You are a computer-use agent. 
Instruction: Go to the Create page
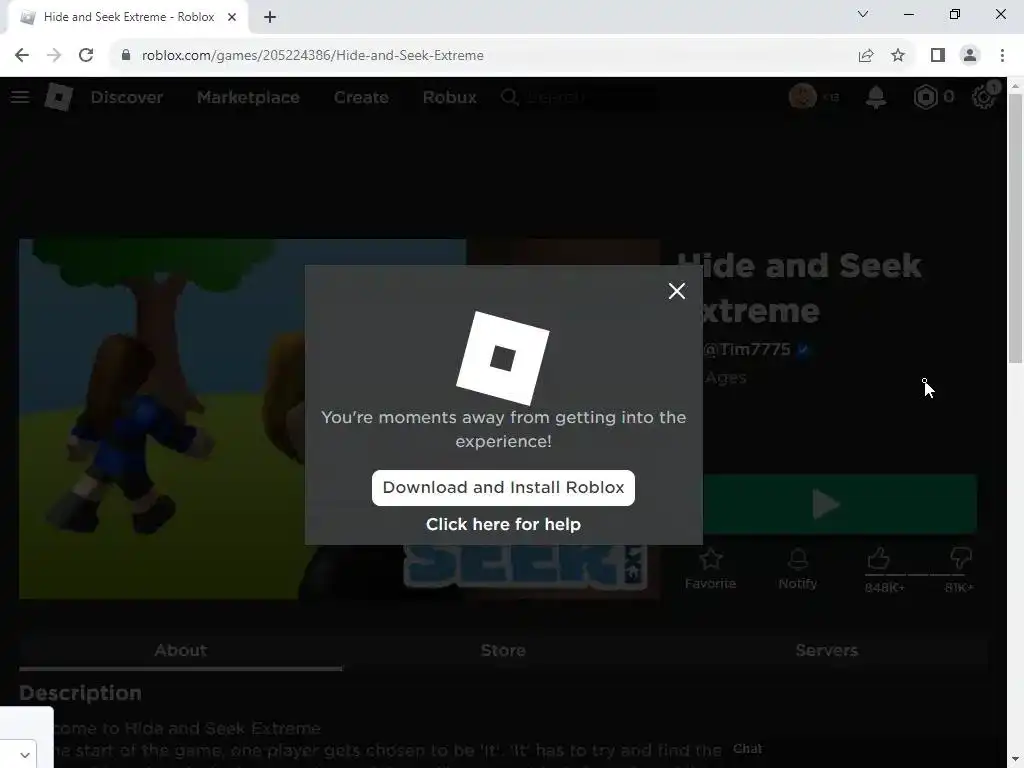(361, 97)
